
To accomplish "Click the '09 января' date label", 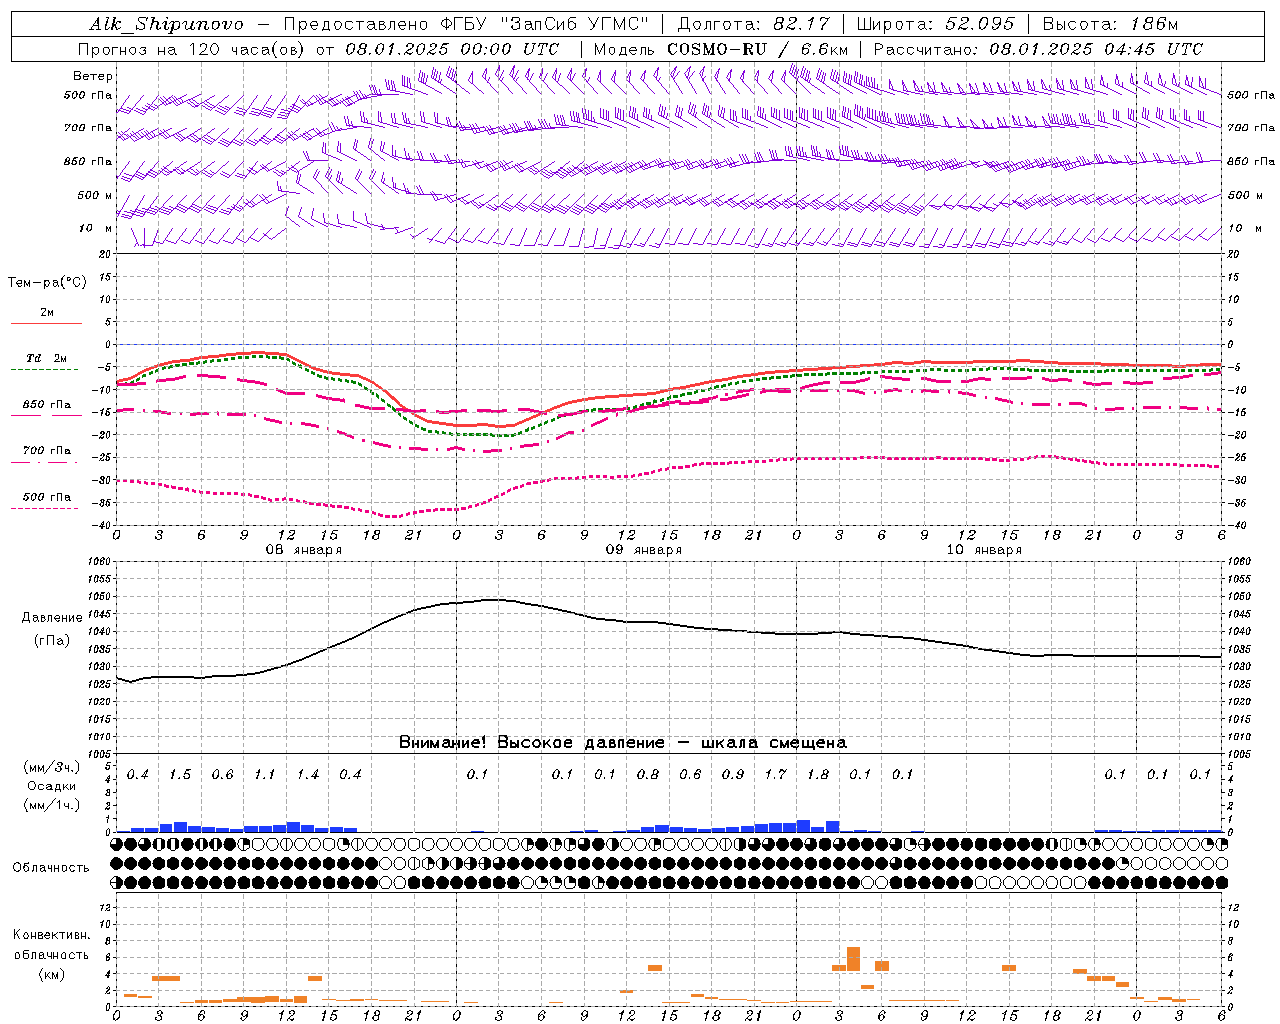I will coord(644,550).
